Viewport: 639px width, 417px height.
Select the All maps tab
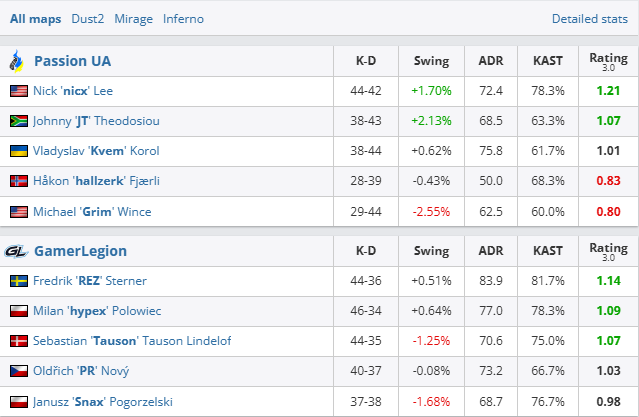35,19
